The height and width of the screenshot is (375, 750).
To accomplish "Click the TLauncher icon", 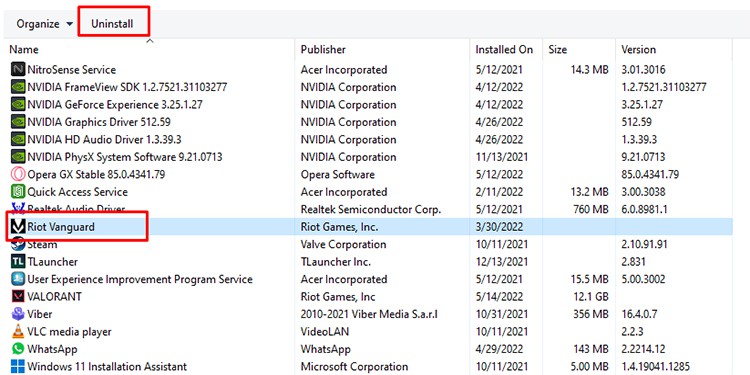I will [18, 262].
